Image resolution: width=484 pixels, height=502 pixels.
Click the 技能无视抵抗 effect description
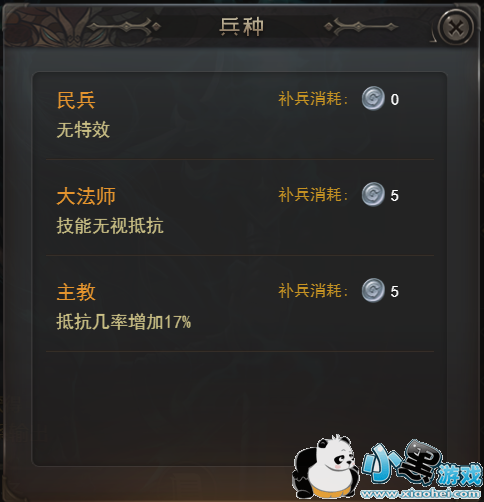click(x=110, y=226)
